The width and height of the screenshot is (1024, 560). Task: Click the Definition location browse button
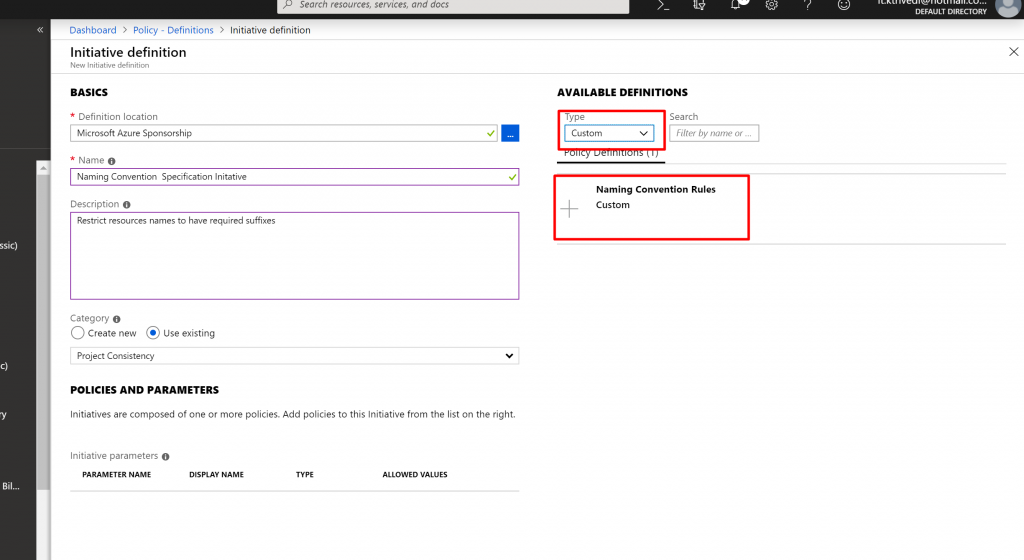[510, 133]
